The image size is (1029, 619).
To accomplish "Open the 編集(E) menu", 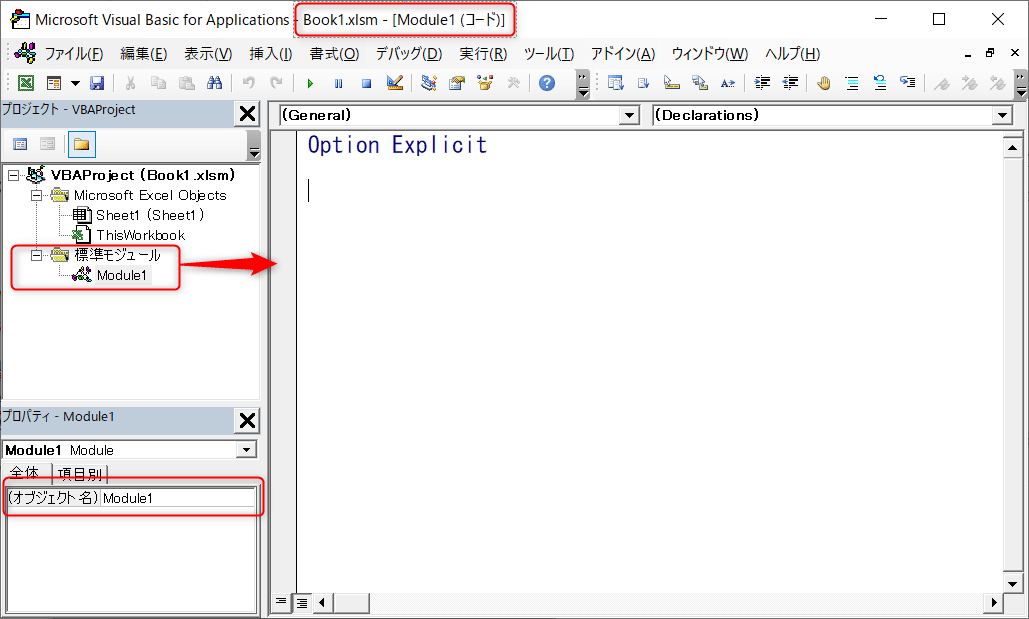I will (144, 54).
